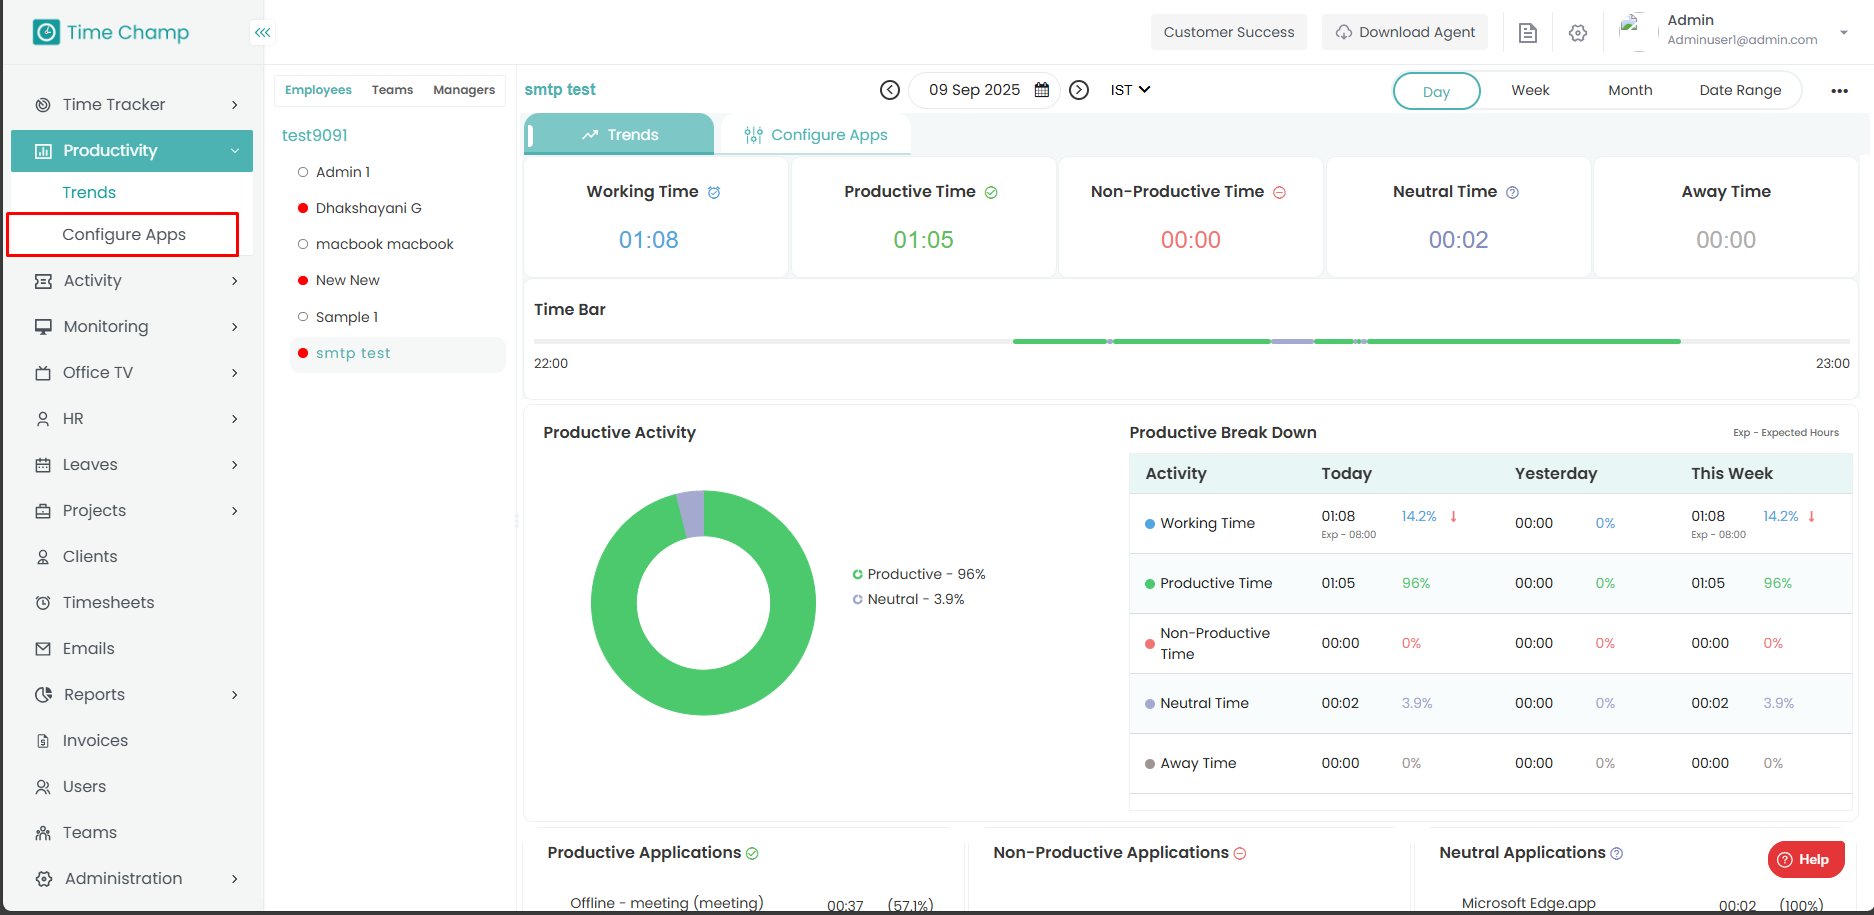The image size is (1874, 915).
Task: Select employee Dhakshayani G from list
Action: click(x=368, y=208)
